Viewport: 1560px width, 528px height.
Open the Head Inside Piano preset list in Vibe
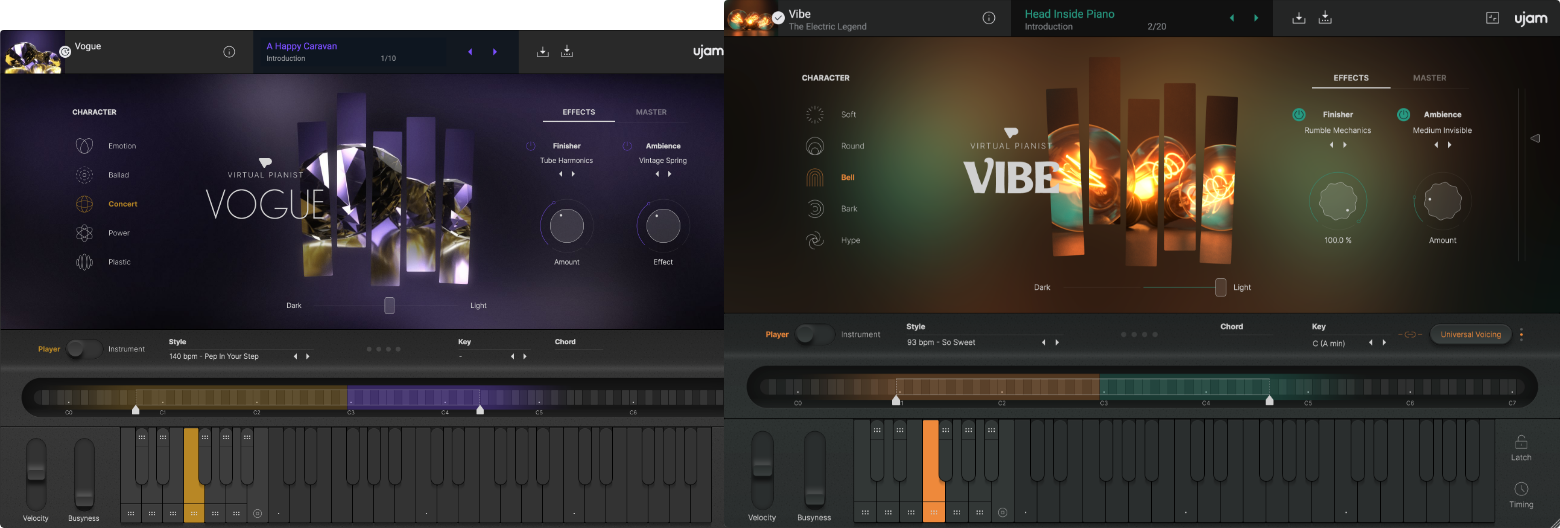click(x=1069, y=14)
